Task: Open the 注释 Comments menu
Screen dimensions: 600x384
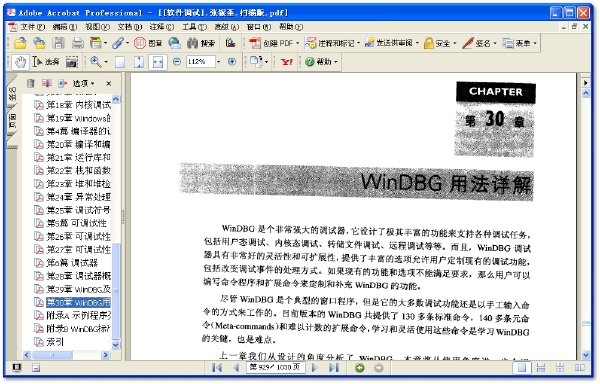Action: [x=161, y=26]
